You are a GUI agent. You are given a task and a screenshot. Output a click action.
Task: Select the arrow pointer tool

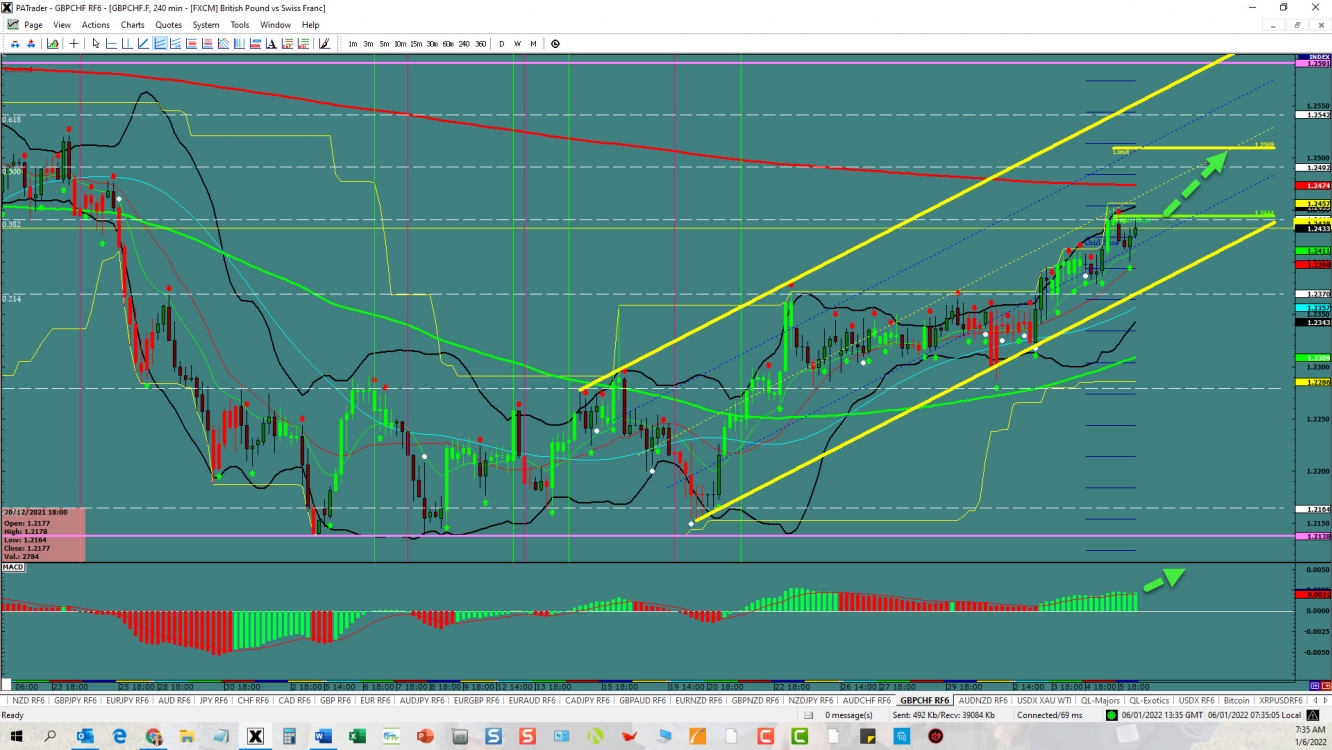click(96, 44)
